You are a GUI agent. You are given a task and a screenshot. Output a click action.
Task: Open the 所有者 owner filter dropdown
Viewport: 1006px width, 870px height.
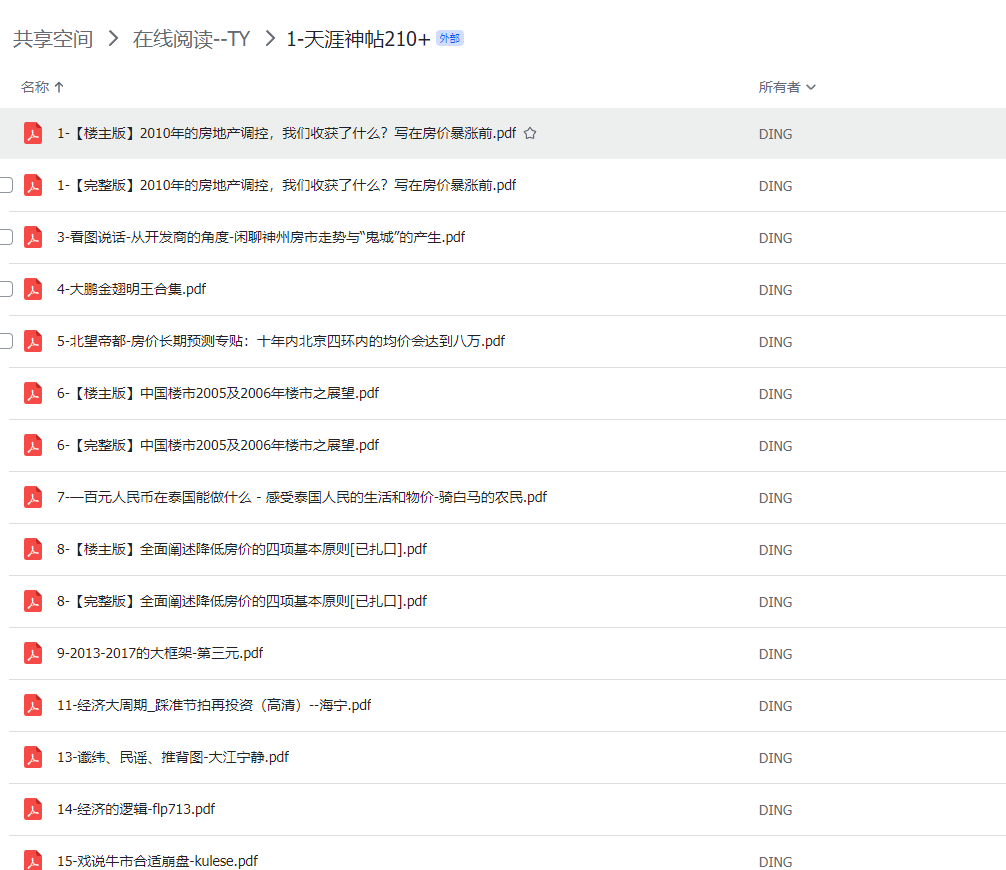pyautogui.click(x=787, y=87)
